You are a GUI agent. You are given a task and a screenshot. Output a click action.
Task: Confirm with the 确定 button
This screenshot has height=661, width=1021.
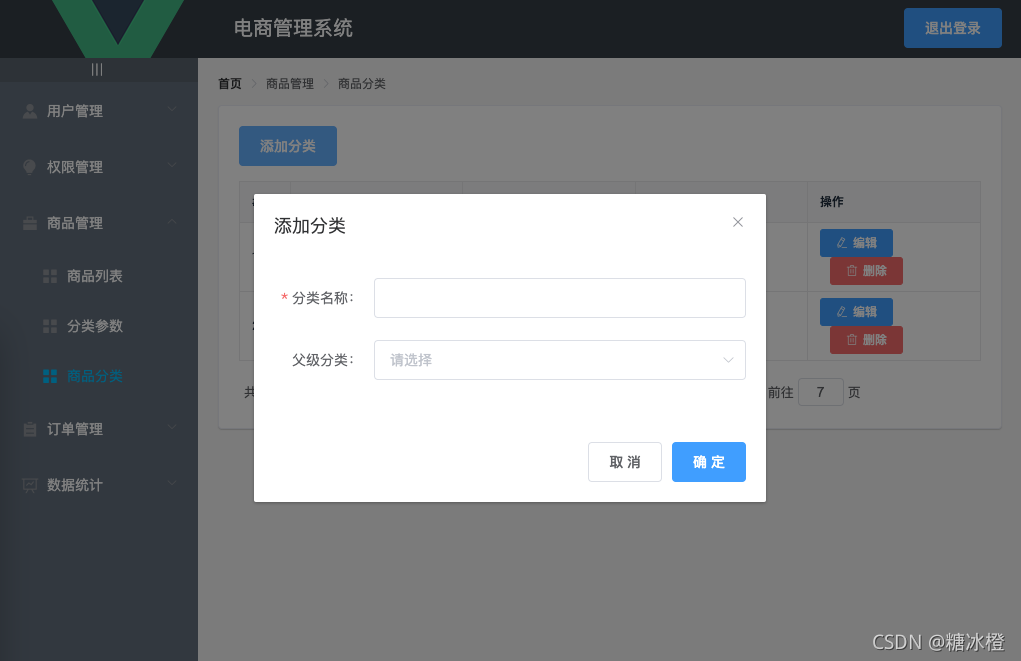pos(708,462)
